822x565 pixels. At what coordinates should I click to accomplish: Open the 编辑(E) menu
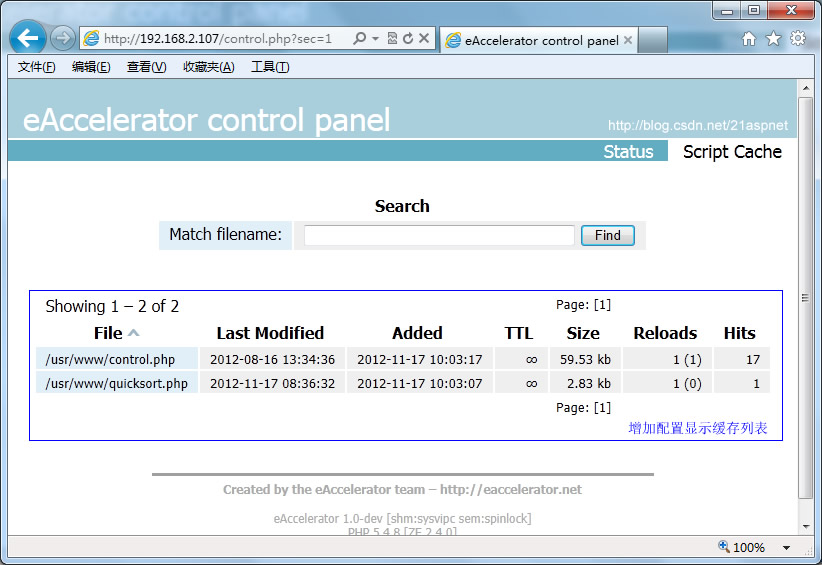[x=91, y=67]
